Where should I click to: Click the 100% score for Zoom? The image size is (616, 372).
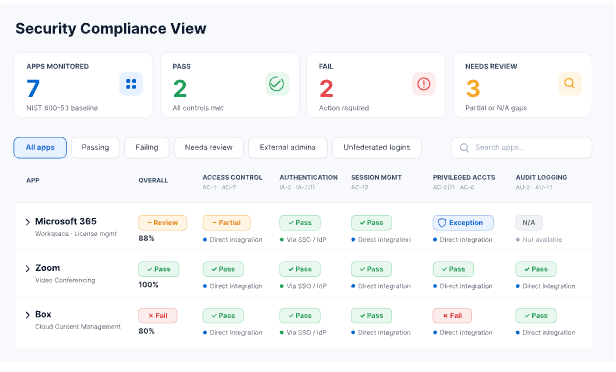point(148,285)
